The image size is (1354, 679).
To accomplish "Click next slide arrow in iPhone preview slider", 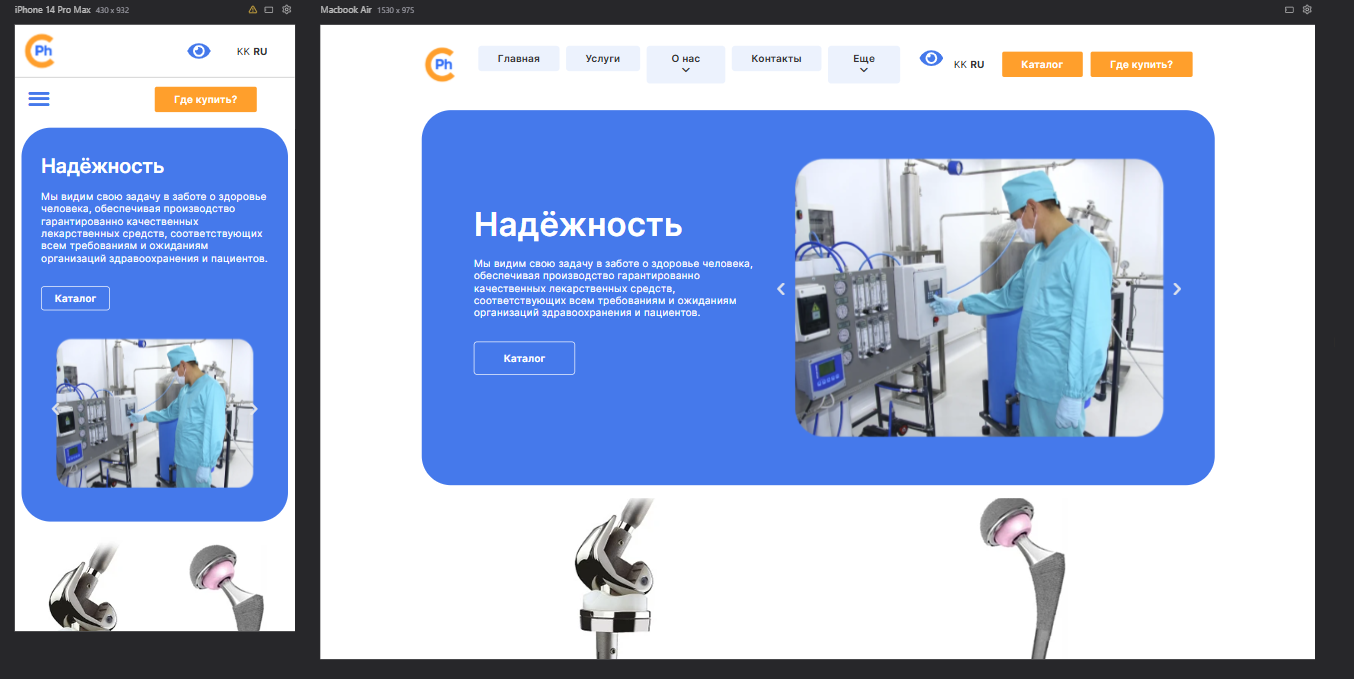I will click(x=254, y=409).
